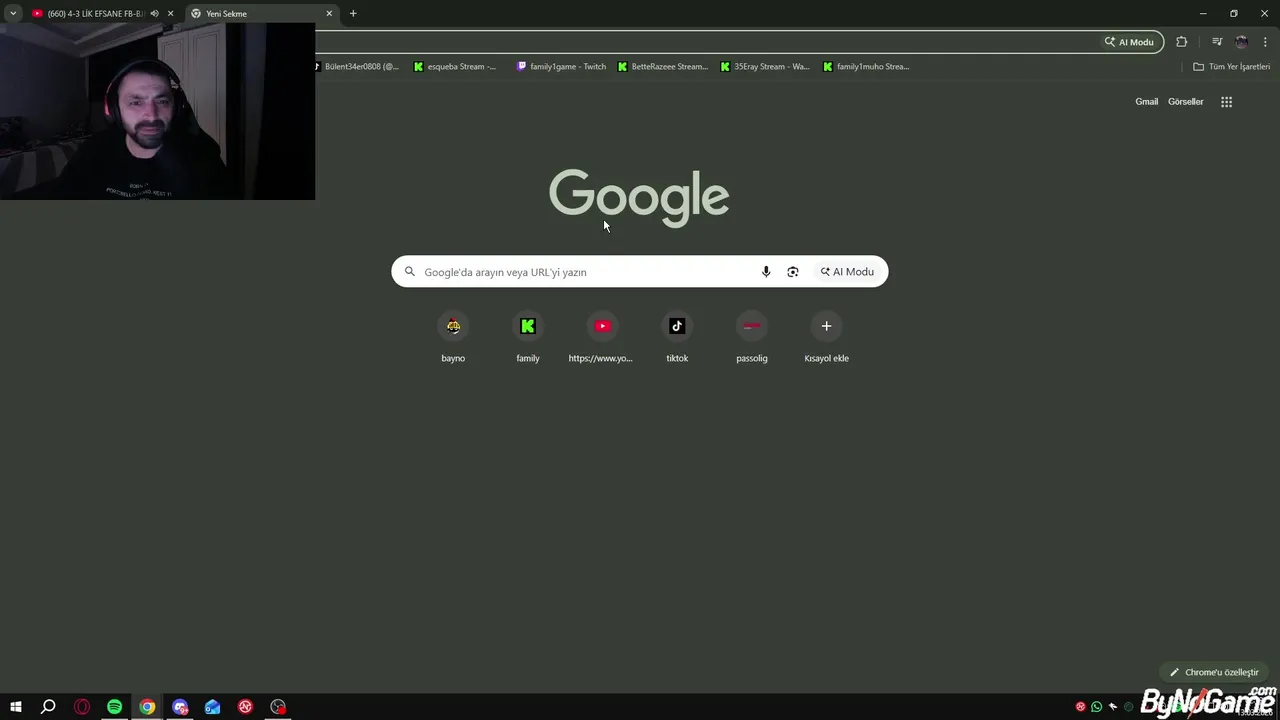Open the esqueba Stream bookmark
This screenshot has height=720, width=1280.
456,67
